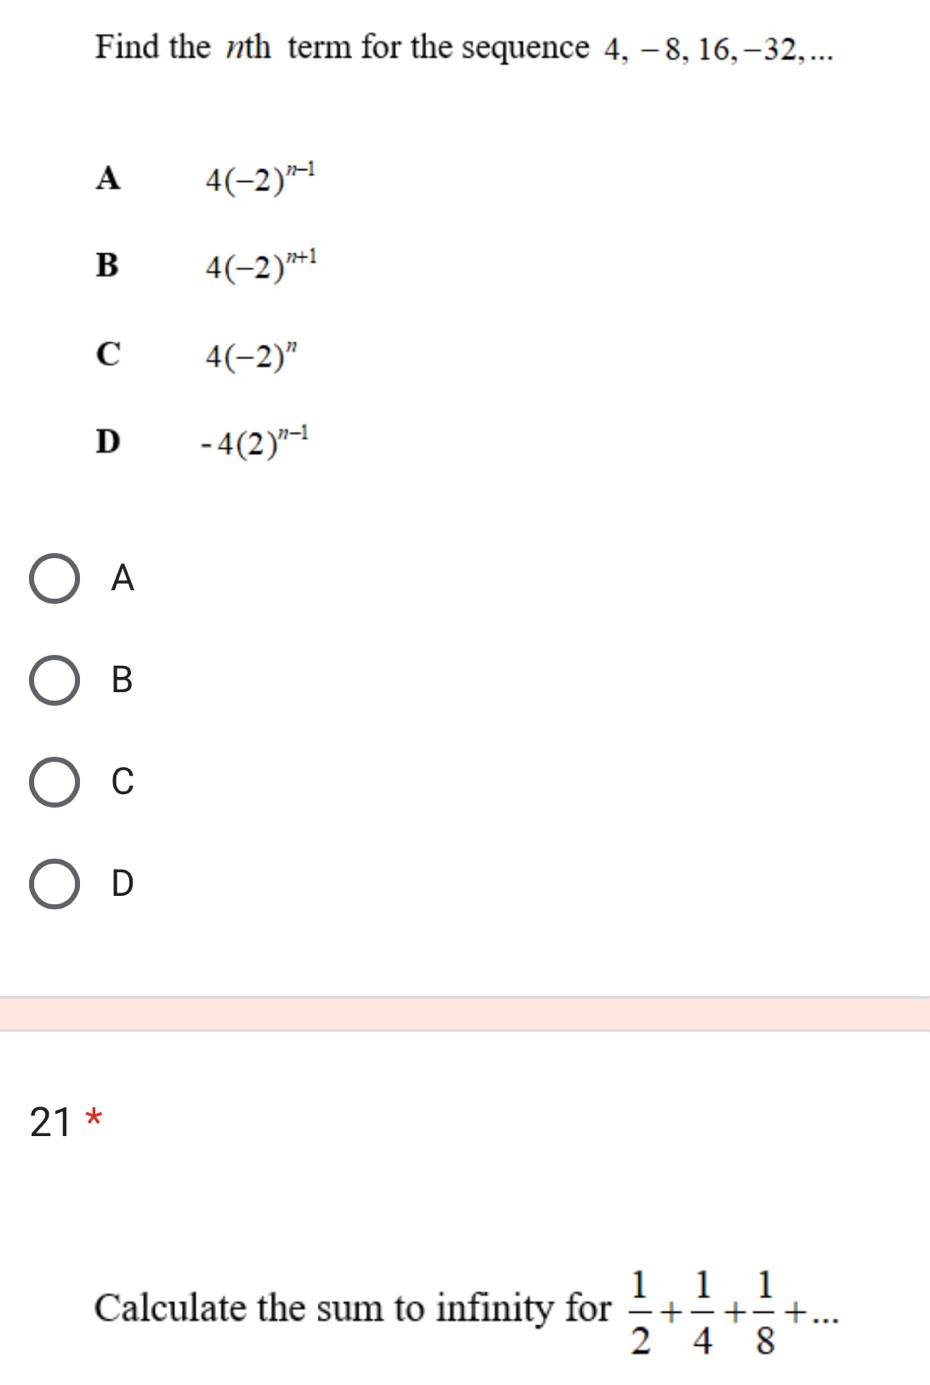This screenshot has width=930, height=1385.
Task: Click 'Calculate the sum to infinity' text
Action: [352, 1308]
